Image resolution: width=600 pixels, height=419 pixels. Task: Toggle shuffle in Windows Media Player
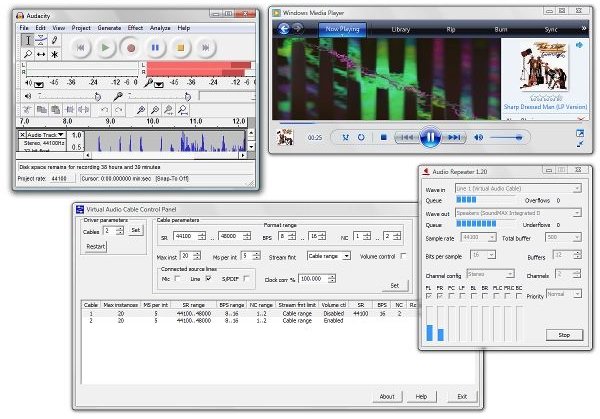coord(346,137)
